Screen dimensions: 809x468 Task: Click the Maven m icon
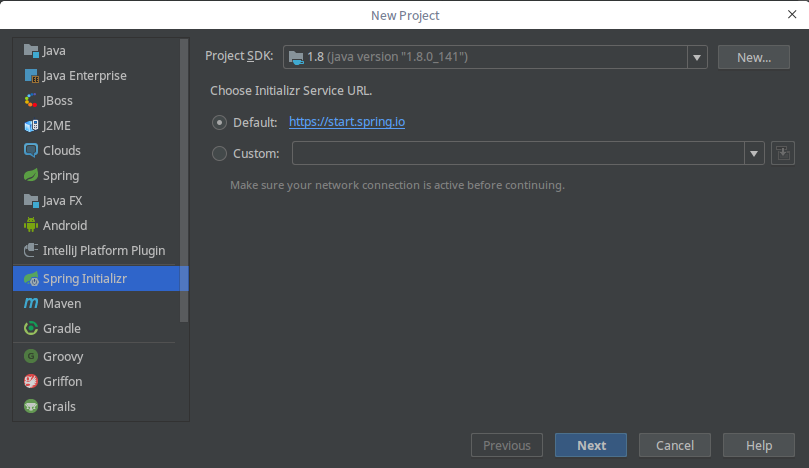click(x=31, y=303)
